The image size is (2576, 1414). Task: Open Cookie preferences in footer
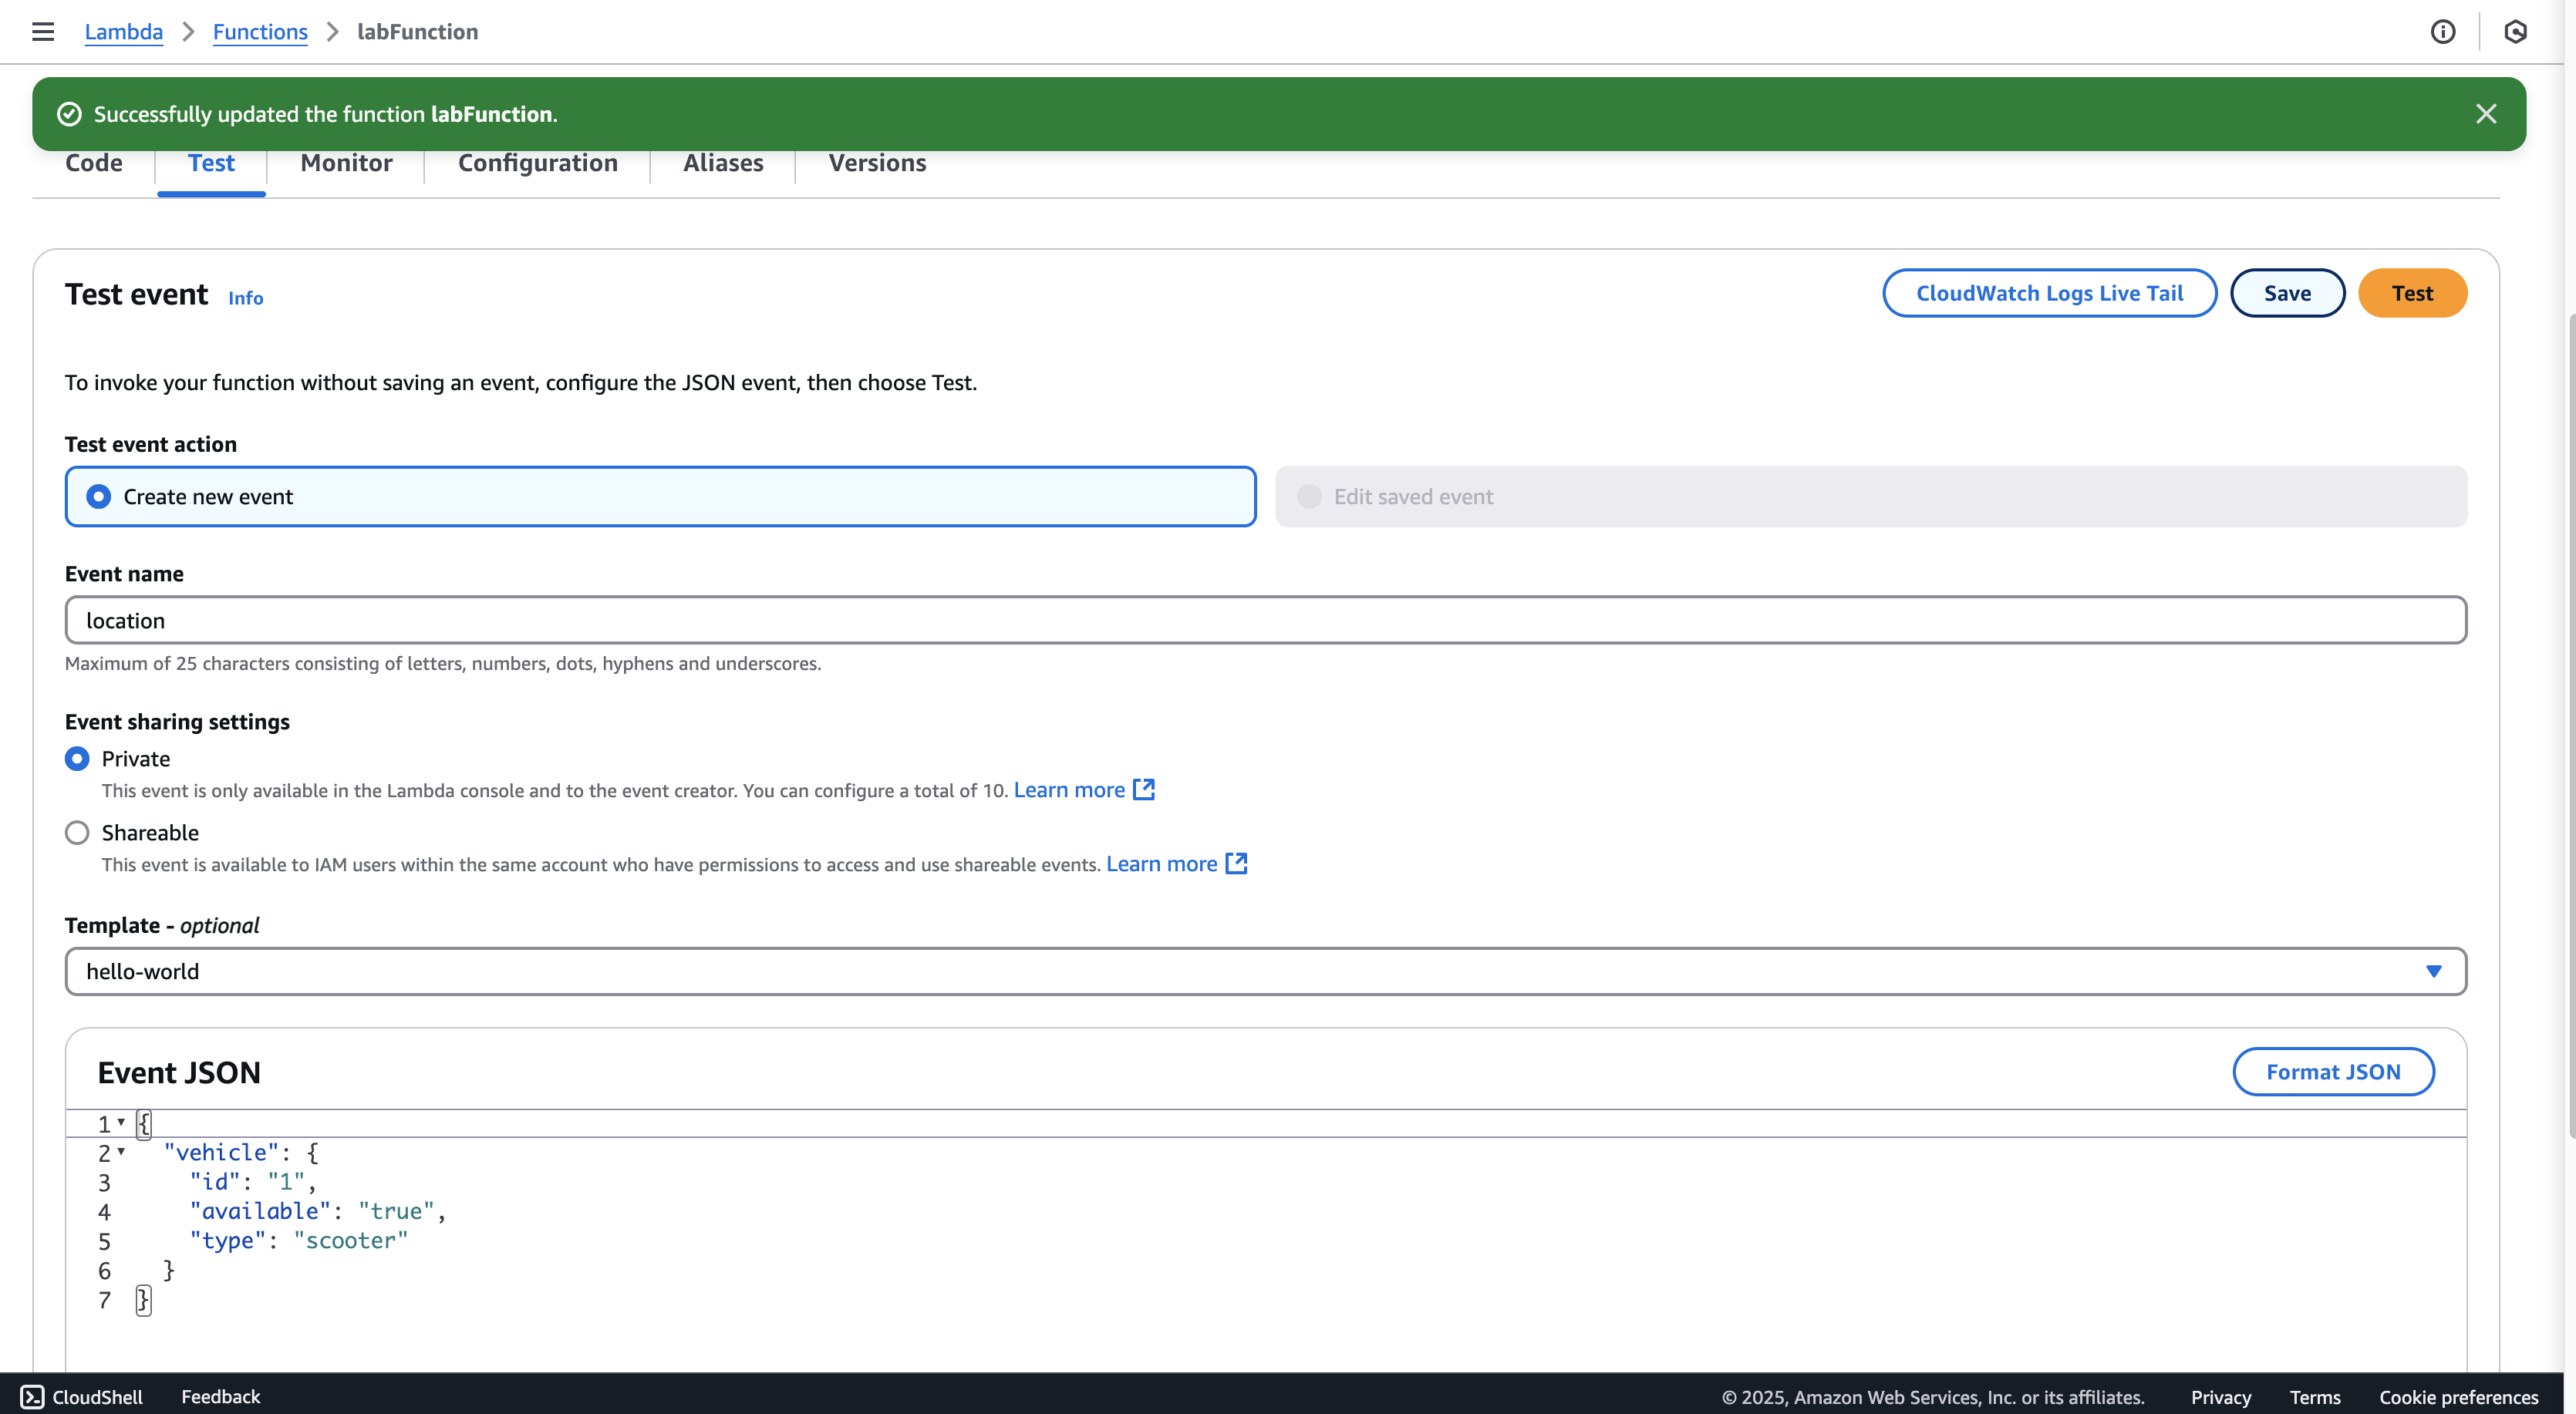2459,1397
